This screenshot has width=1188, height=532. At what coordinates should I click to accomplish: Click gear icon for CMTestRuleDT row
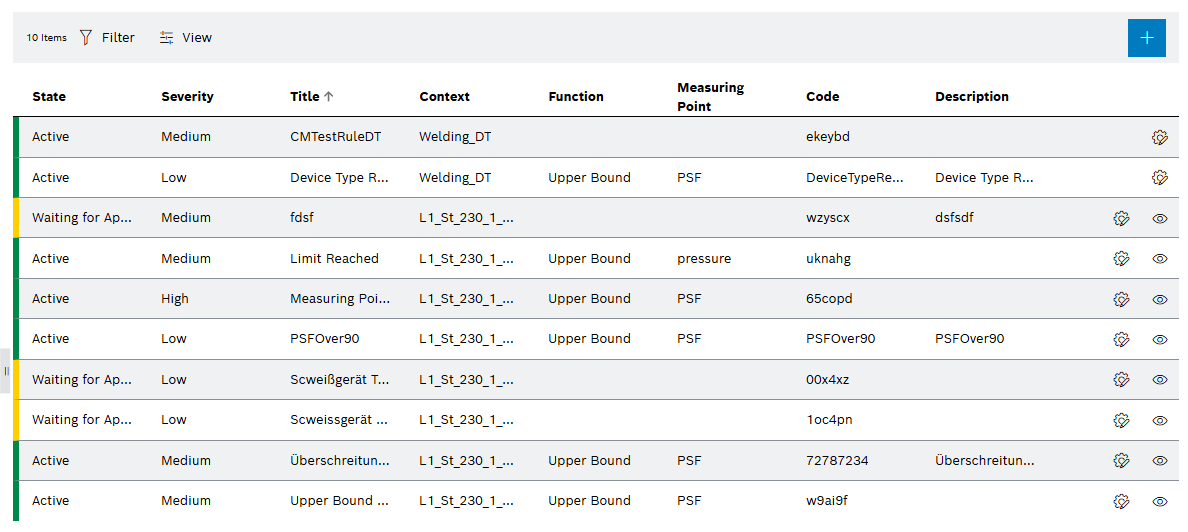point(1159,137)
